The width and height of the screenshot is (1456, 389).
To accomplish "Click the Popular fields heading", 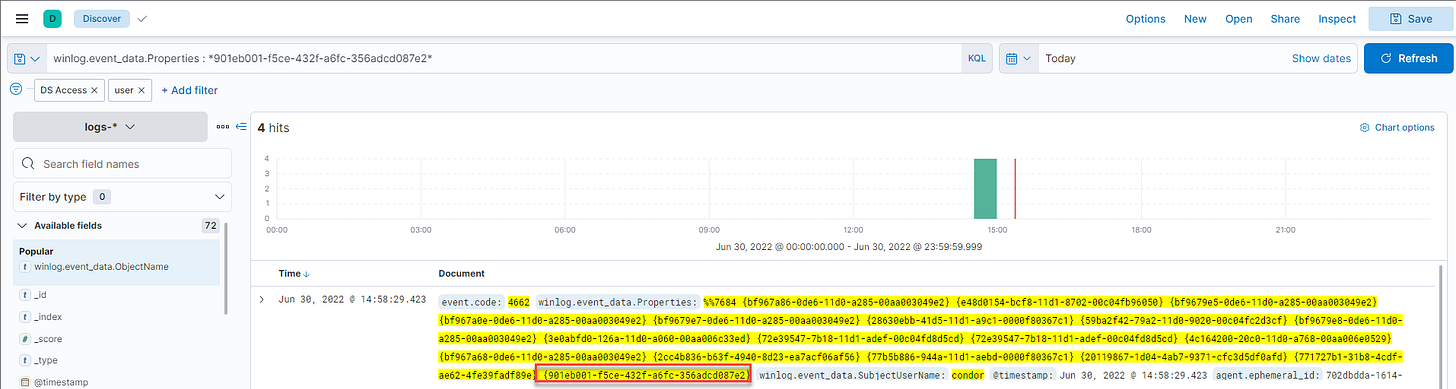I will 36,251.
